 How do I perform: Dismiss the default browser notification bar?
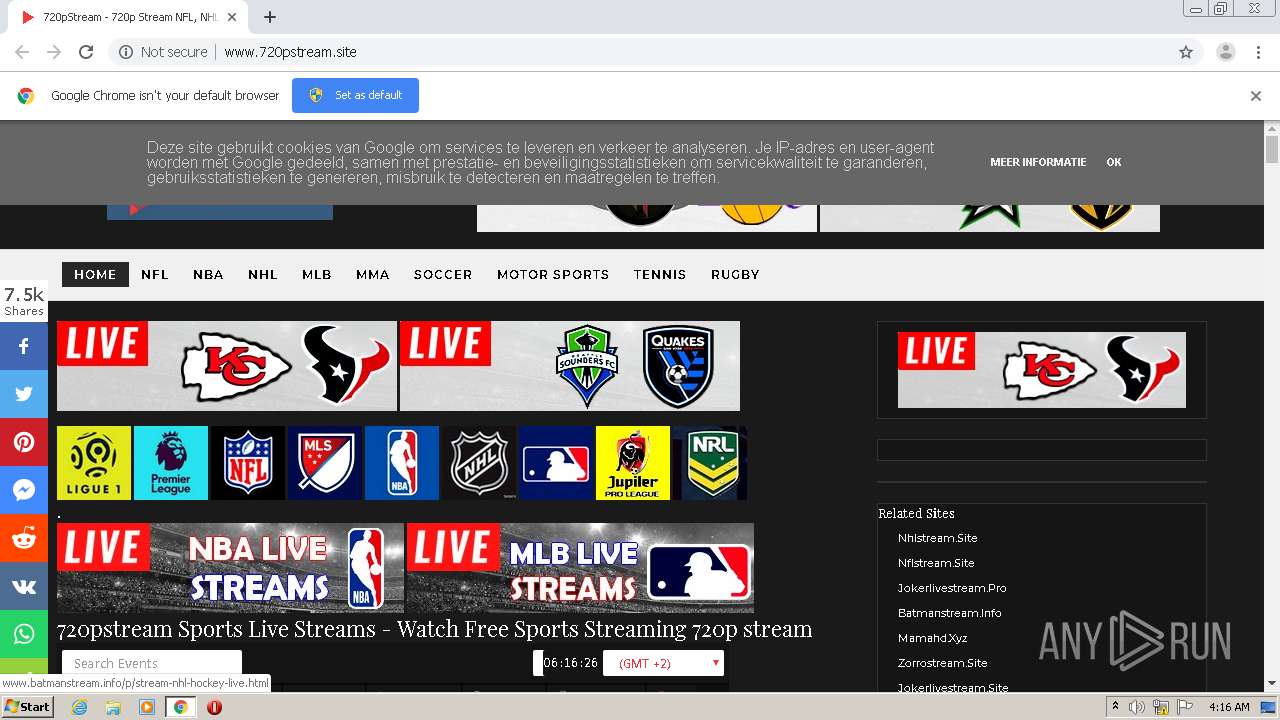pos(1256,96)
